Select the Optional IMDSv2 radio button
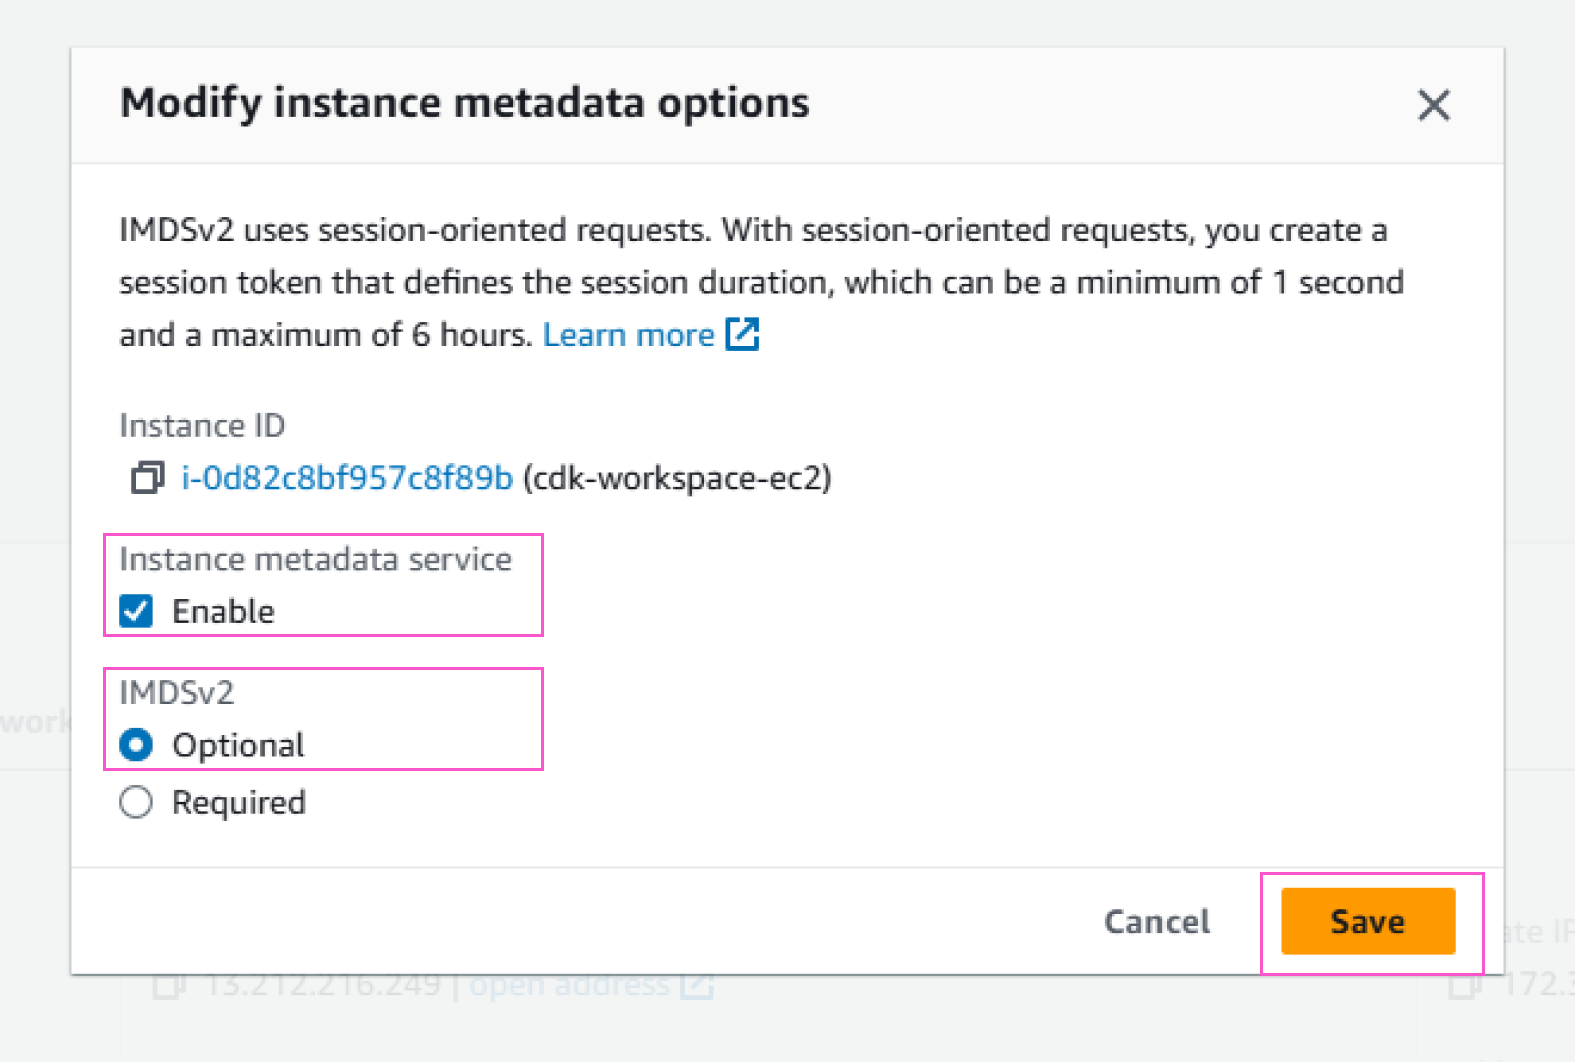Viewport: 1575px width, 1062px height. 136,745
